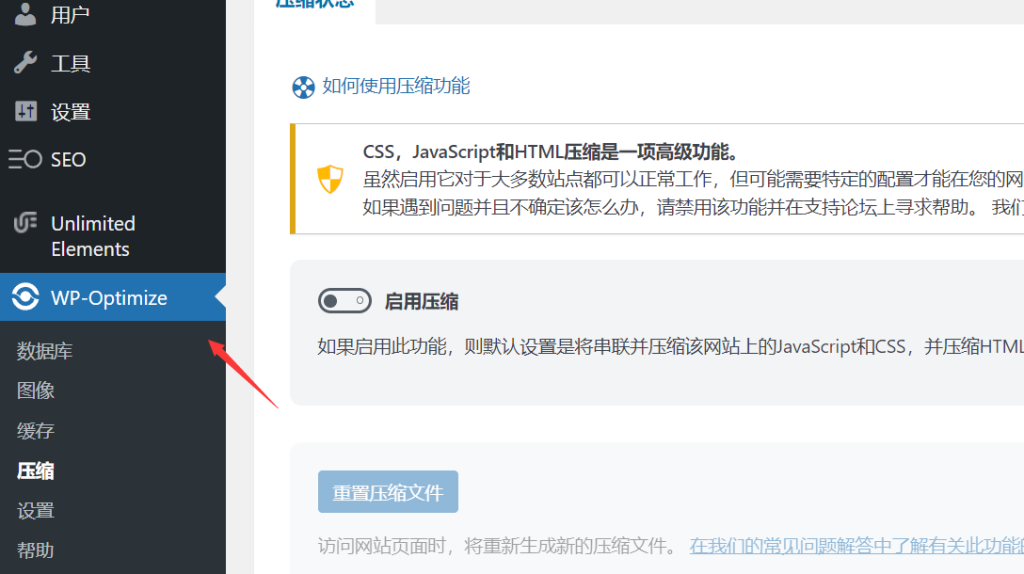1024x574 pixels.
Task: Open the WP-Optimize 设置 submenu item
Action: pos(35,511)
